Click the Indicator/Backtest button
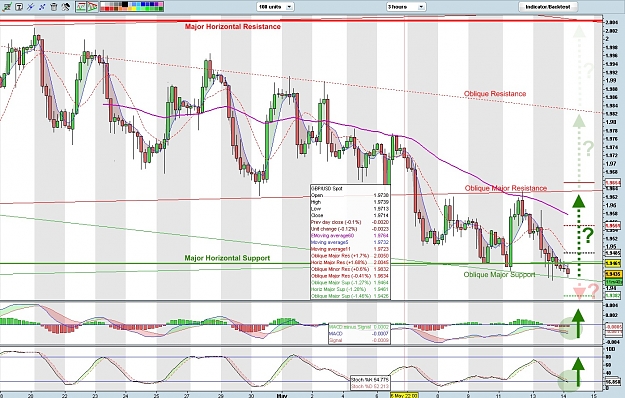Screen dimensions: 625x398 click(547, 7)
